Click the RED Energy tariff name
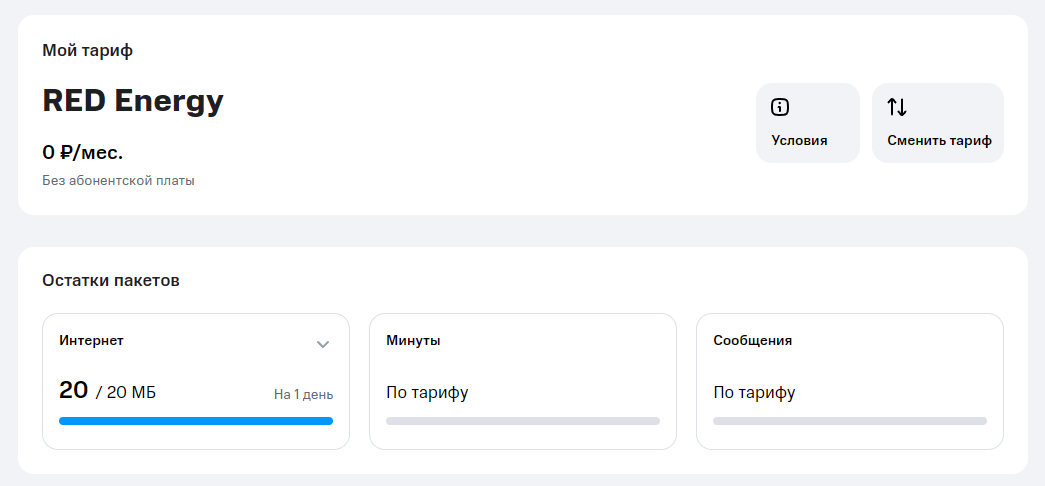 [x=133, y=101]
